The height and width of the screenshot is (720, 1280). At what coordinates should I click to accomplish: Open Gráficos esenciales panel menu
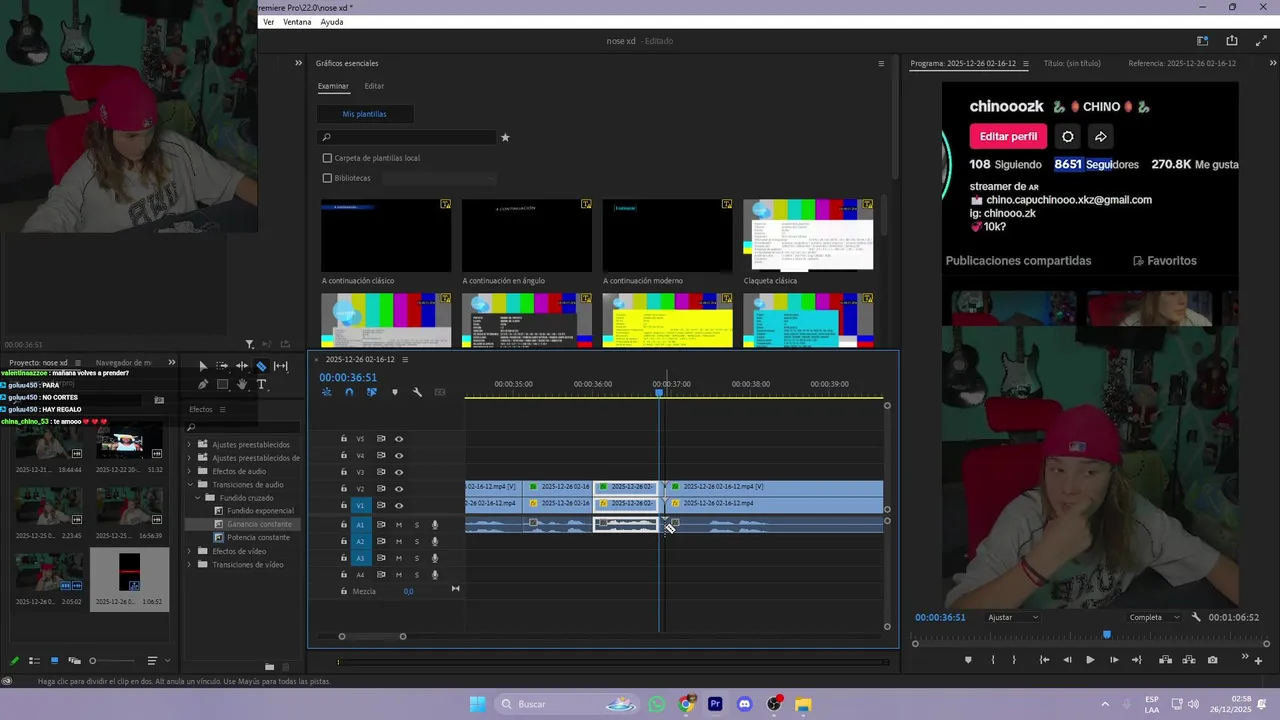pos(881,63)
